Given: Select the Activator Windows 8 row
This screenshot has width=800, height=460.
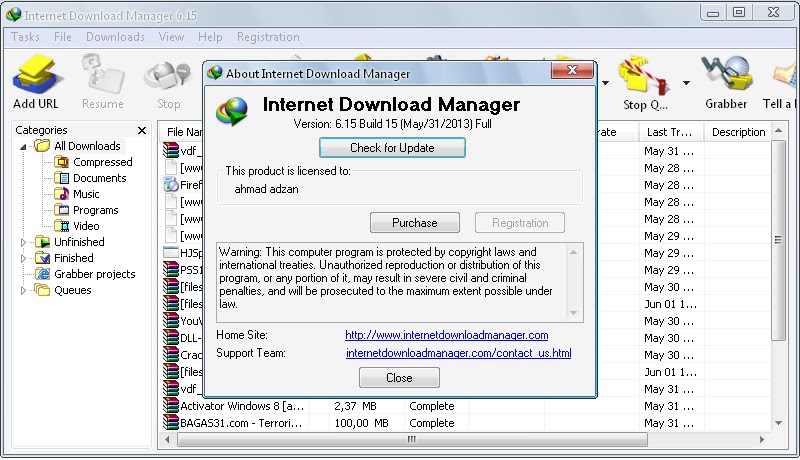Looking at the screenshot, I should 464,406.
